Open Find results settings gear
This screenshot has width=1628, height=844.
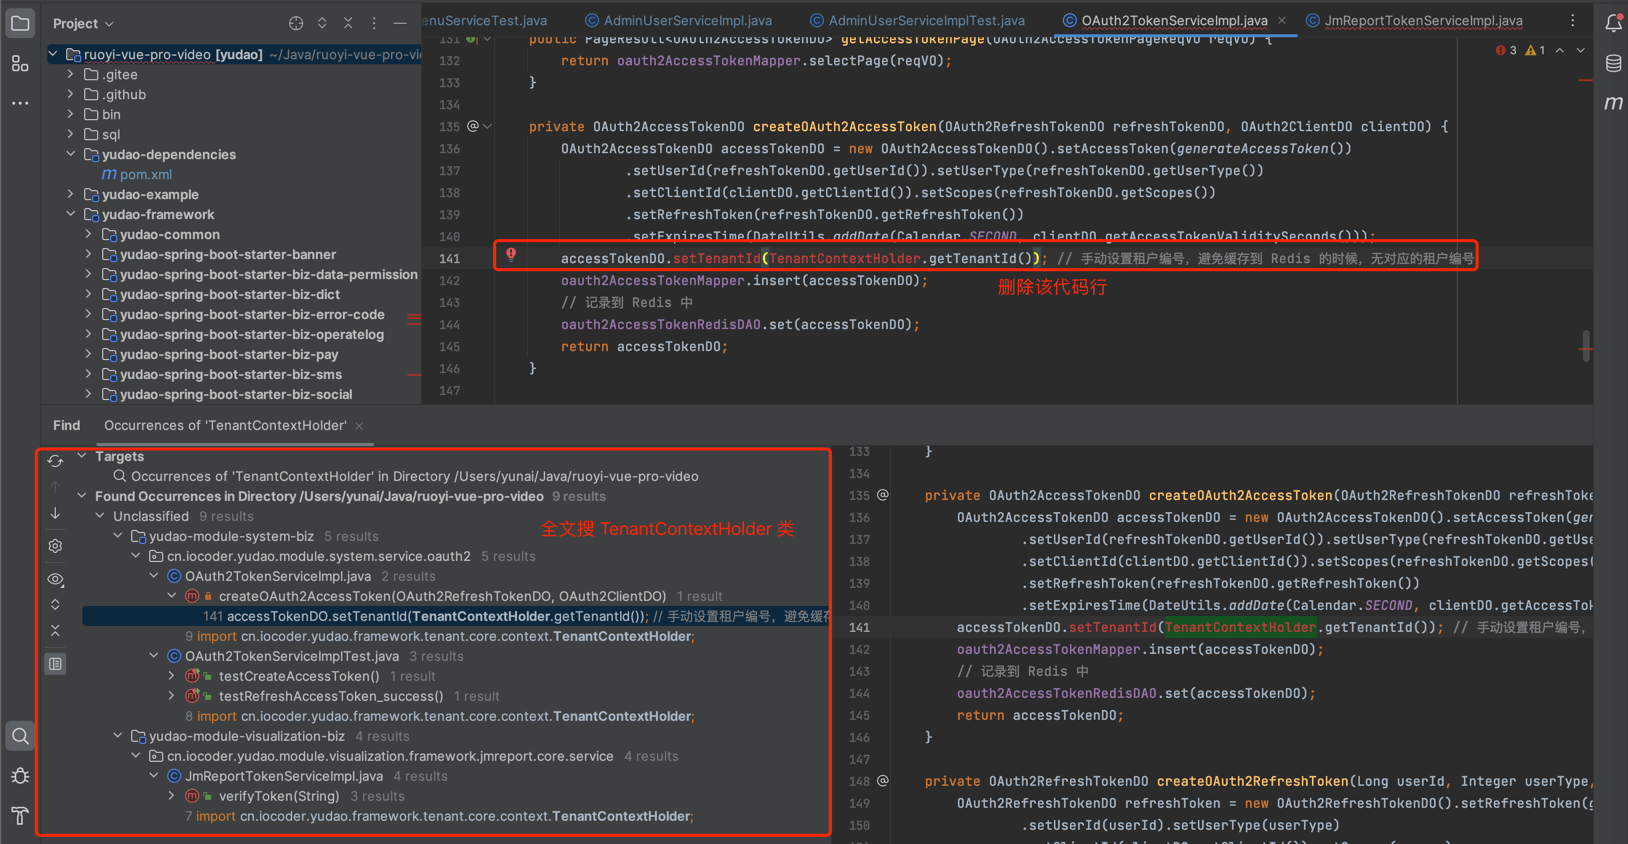point(55,546)
